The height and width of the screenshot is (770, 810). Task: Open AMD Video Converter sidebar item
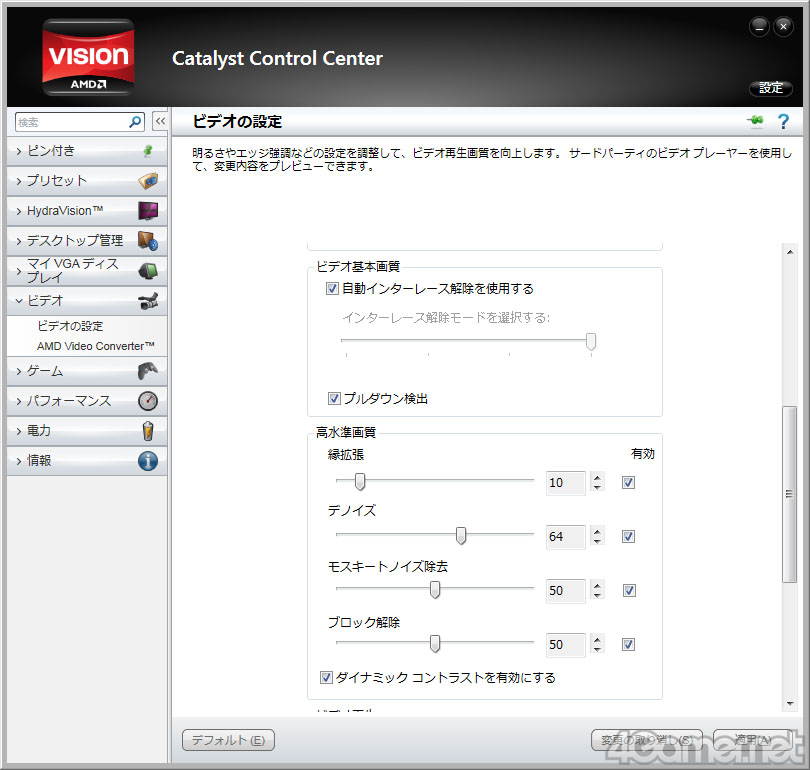[96, 346]
